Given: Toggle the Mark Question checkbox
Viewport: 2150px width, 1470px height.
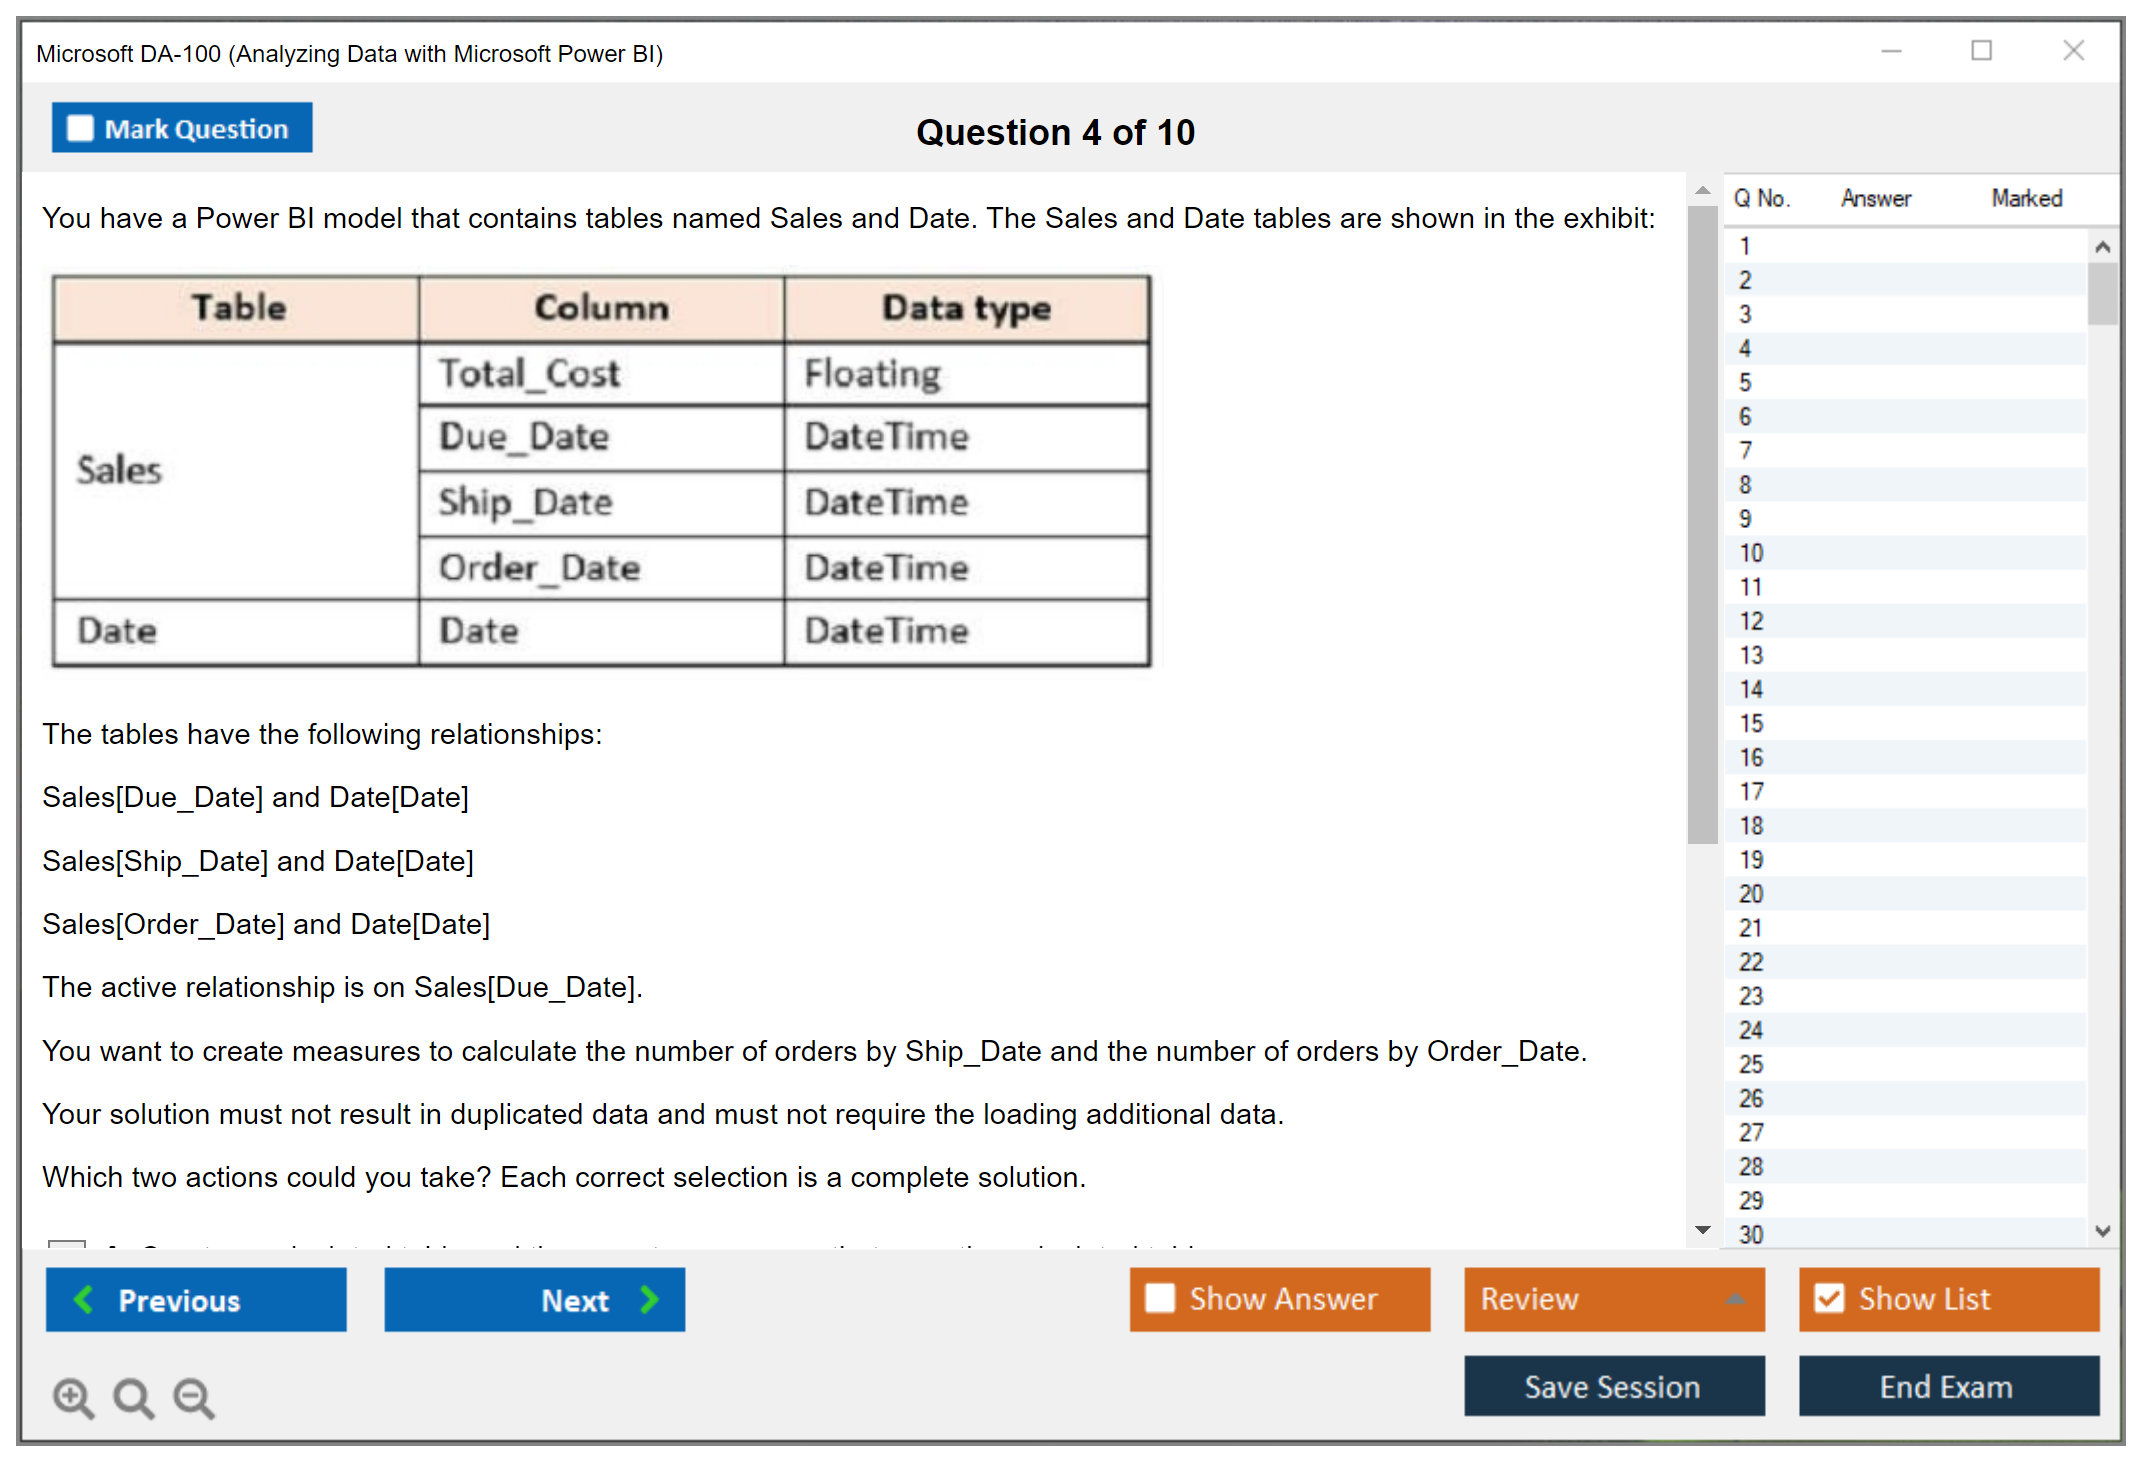Looking at the screenshot, I should tap(80, 129).
